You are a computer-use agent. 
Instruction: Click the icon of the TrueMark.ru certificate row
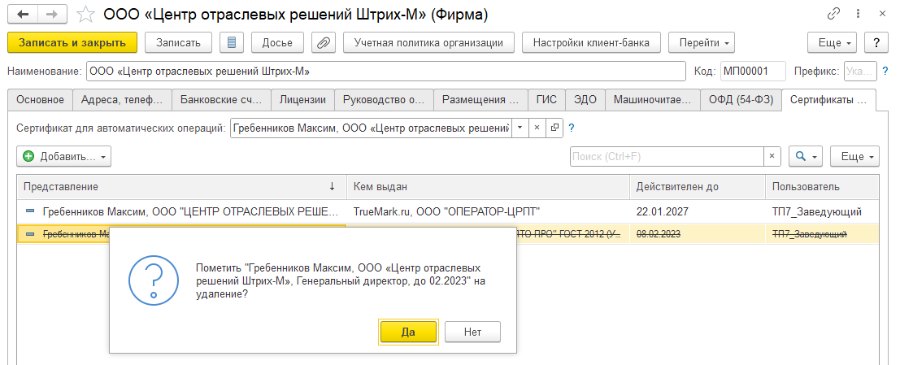coord(30,212)
